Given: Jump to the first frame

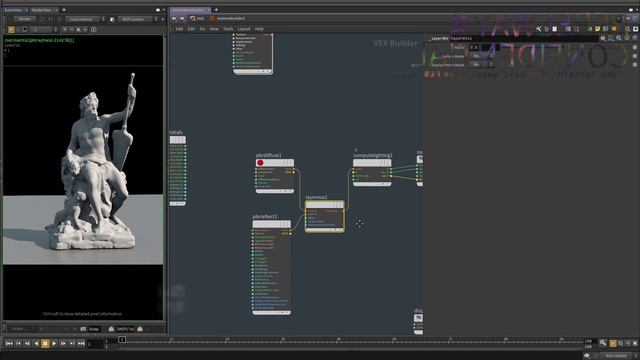Looking at the screenshot, I should (9, 344).
